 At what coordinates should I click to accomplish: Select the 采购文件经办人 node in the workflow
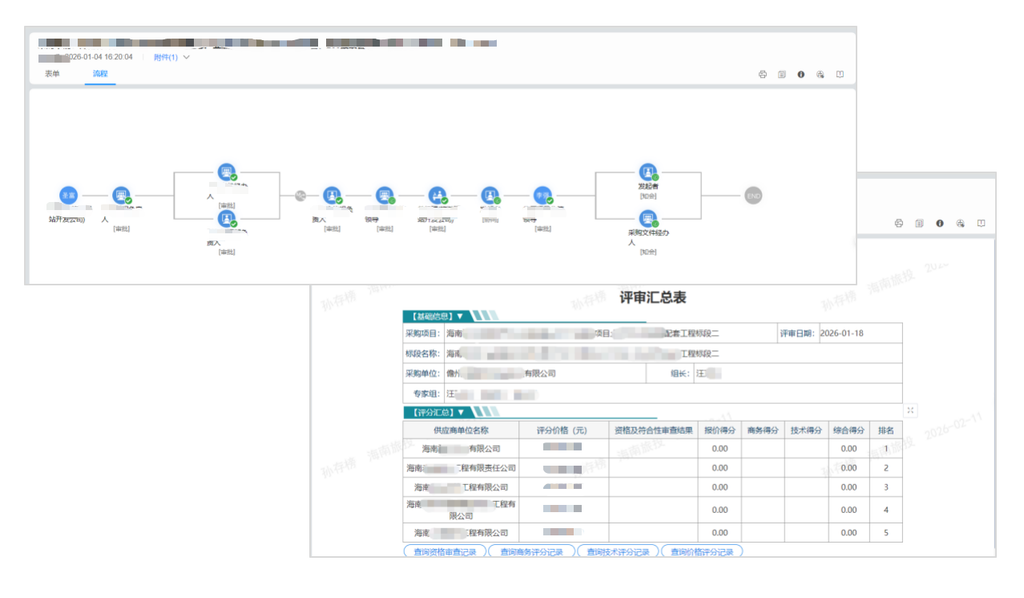(x=648, y=219)
